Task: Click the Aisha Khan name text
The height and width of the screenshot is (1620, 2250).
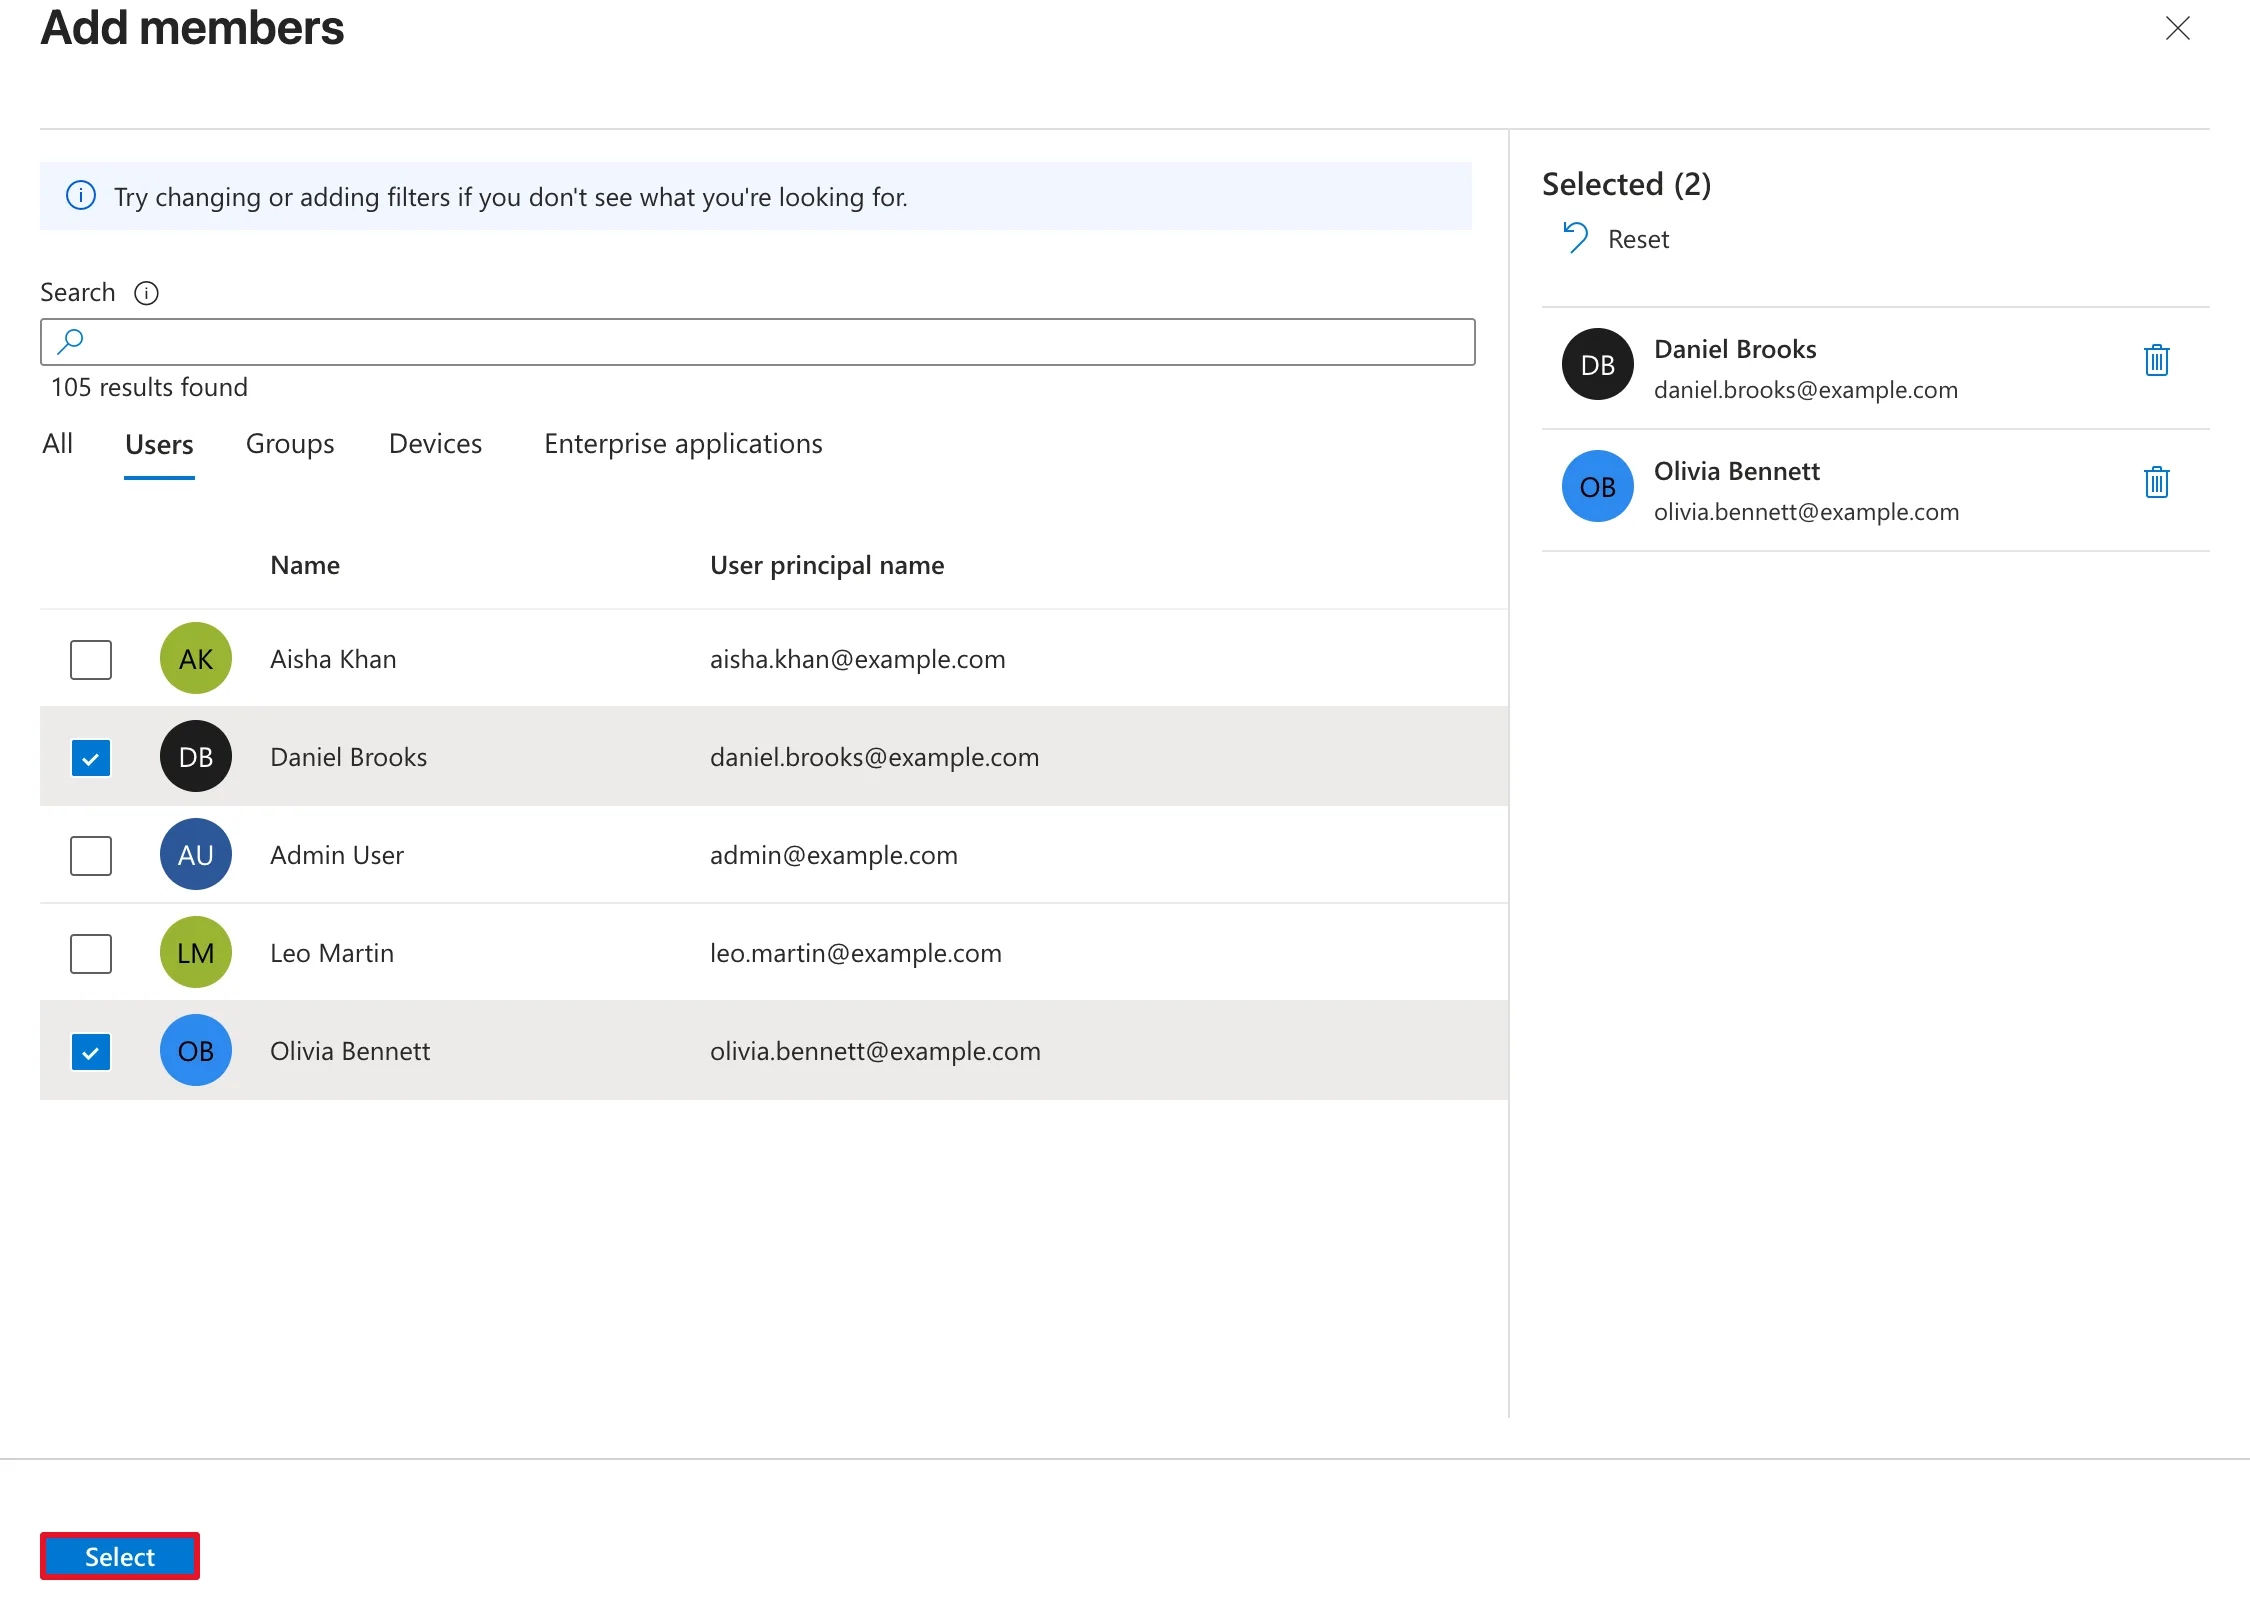Action: [333, 659]
